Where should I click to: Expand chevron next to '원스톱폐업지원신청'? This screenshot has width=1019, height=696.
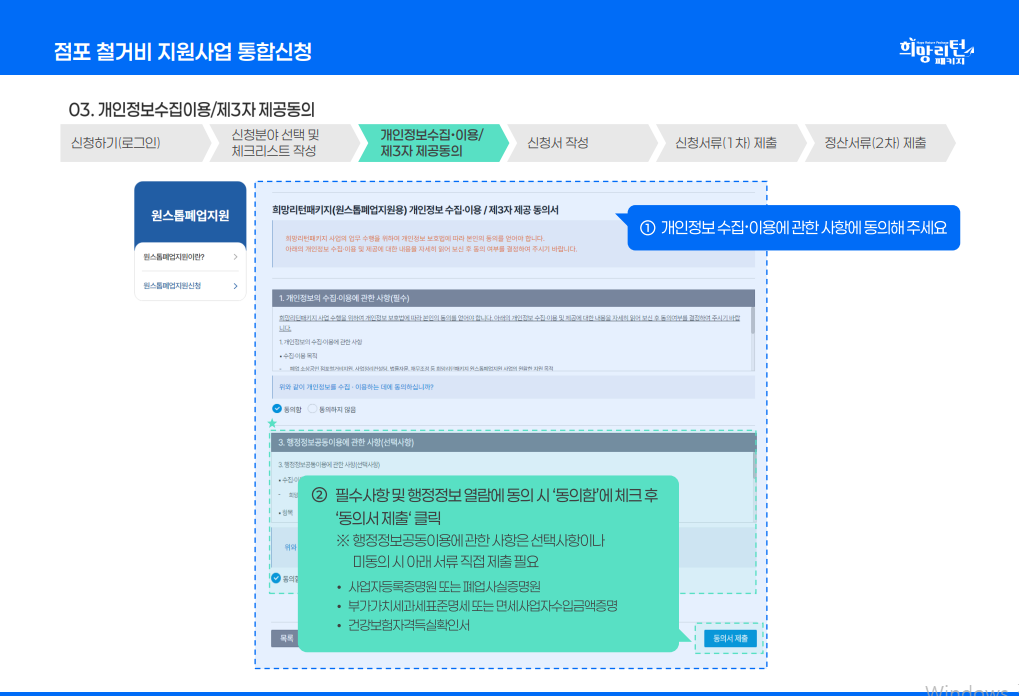point(235,286)
